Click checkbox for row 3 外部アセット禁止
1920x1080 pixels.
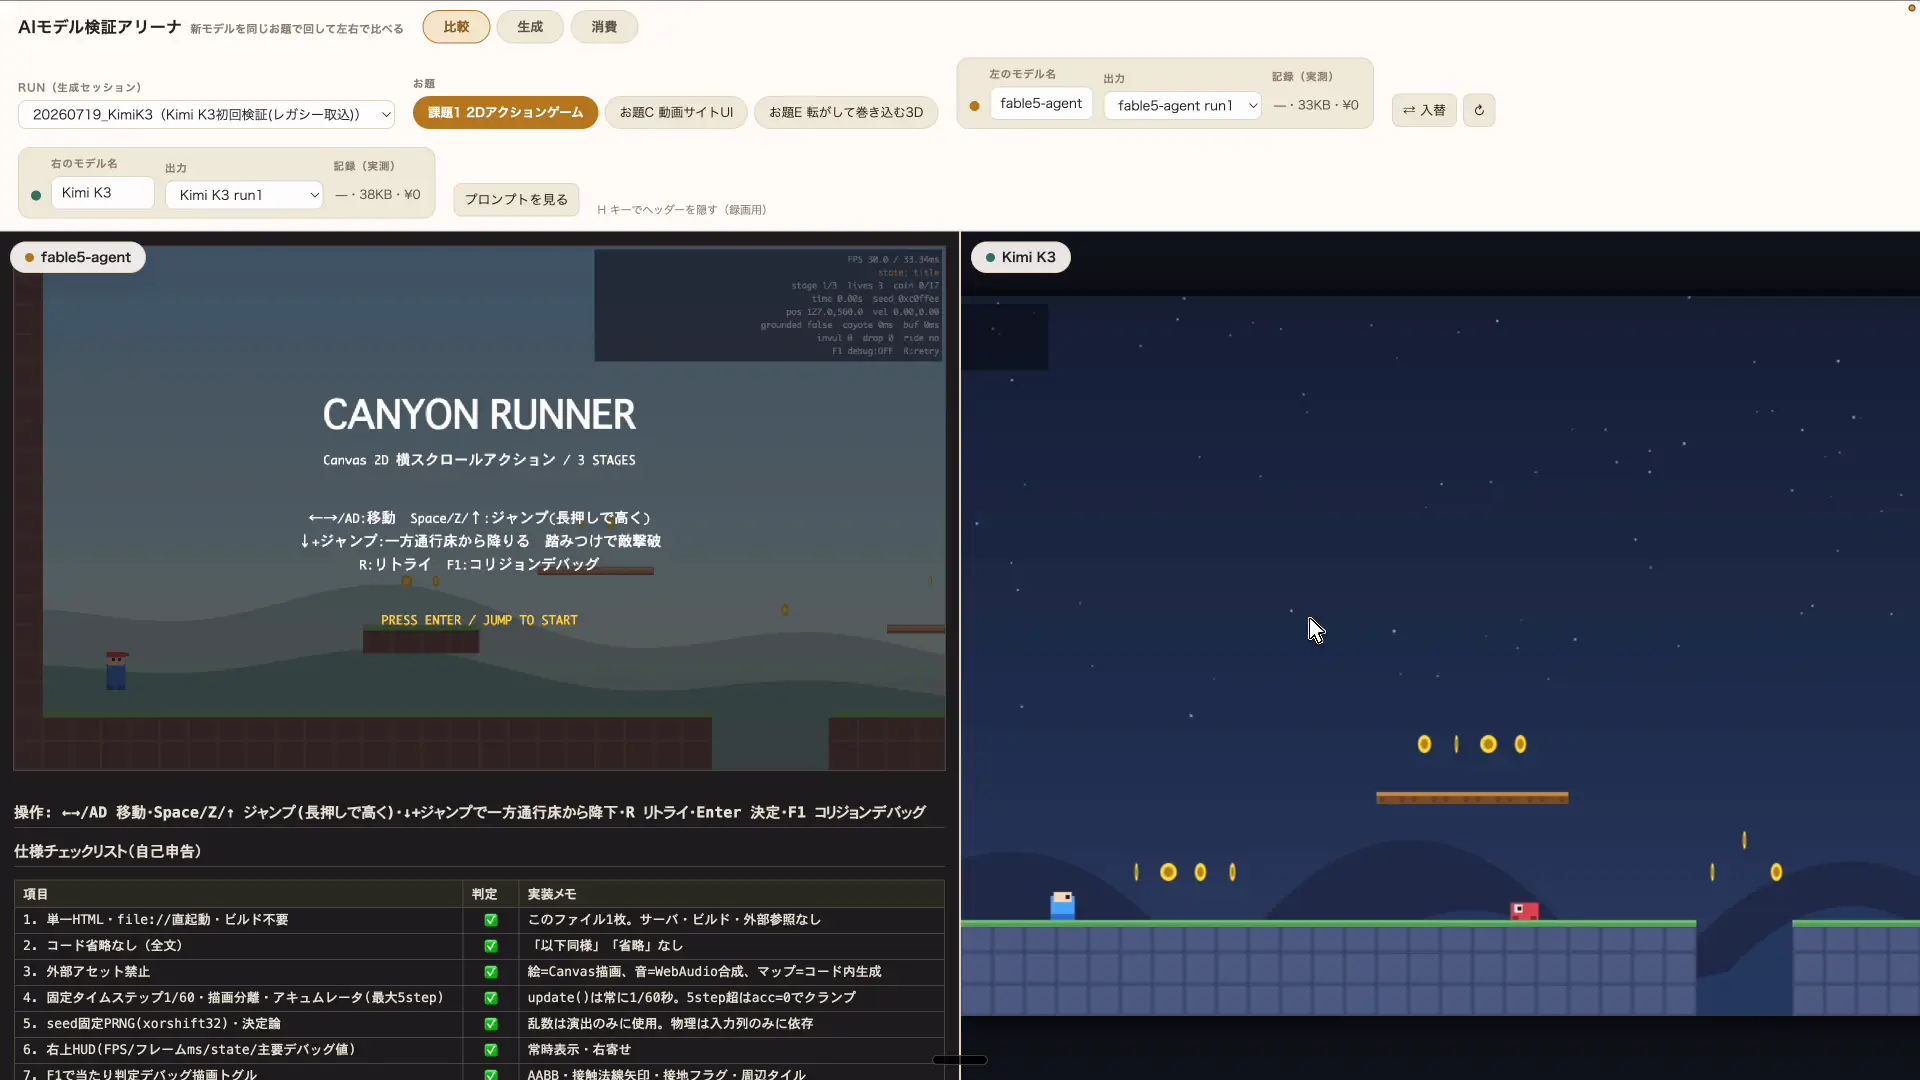click(491, 972)
